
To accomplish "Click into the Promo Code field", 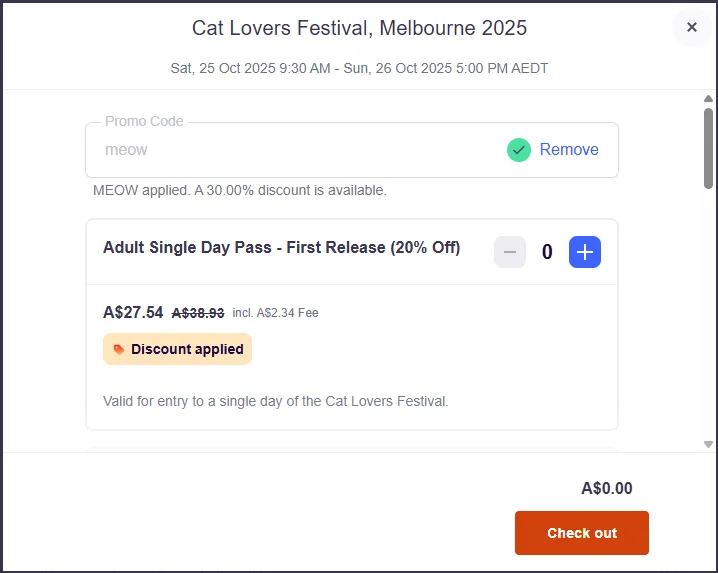I will coord(293,150).
